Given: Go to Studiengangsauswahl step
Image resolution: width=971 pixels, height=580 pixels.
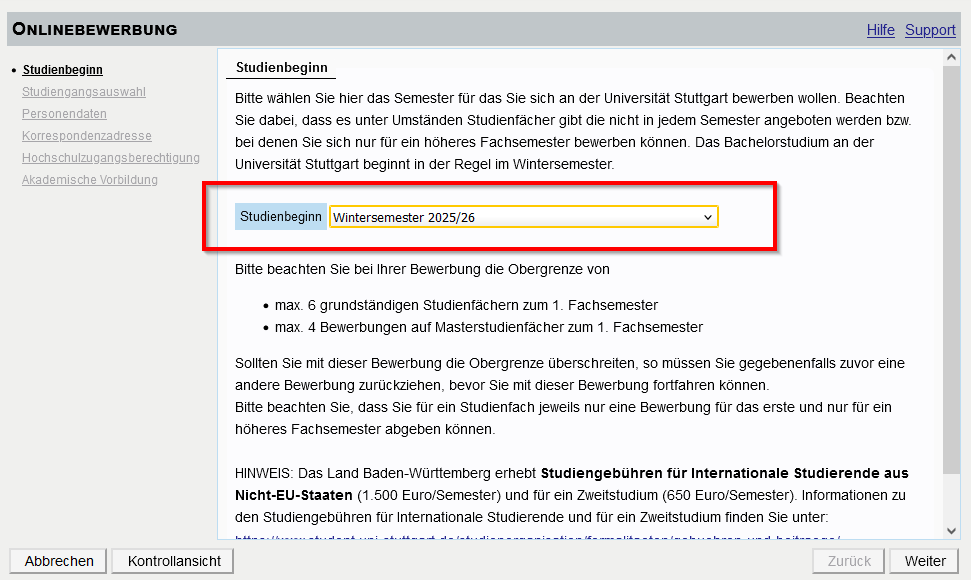Looking at the screenshot, I should coord(84,92).
